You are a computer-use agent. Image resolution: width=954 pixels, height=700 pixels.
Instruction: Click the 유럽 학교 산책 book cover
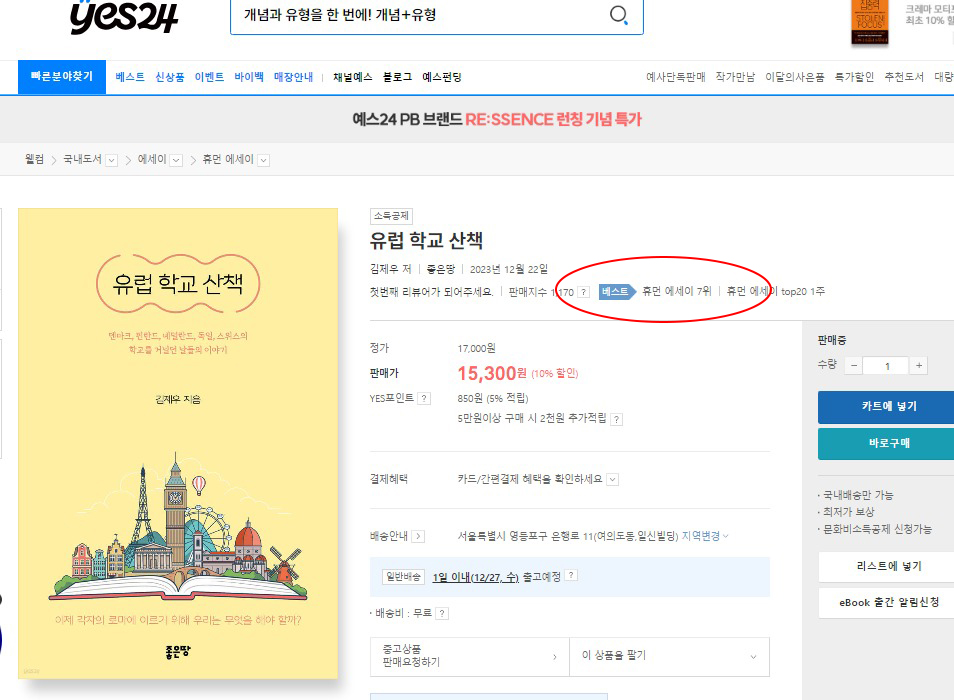(x=178, y=443)
